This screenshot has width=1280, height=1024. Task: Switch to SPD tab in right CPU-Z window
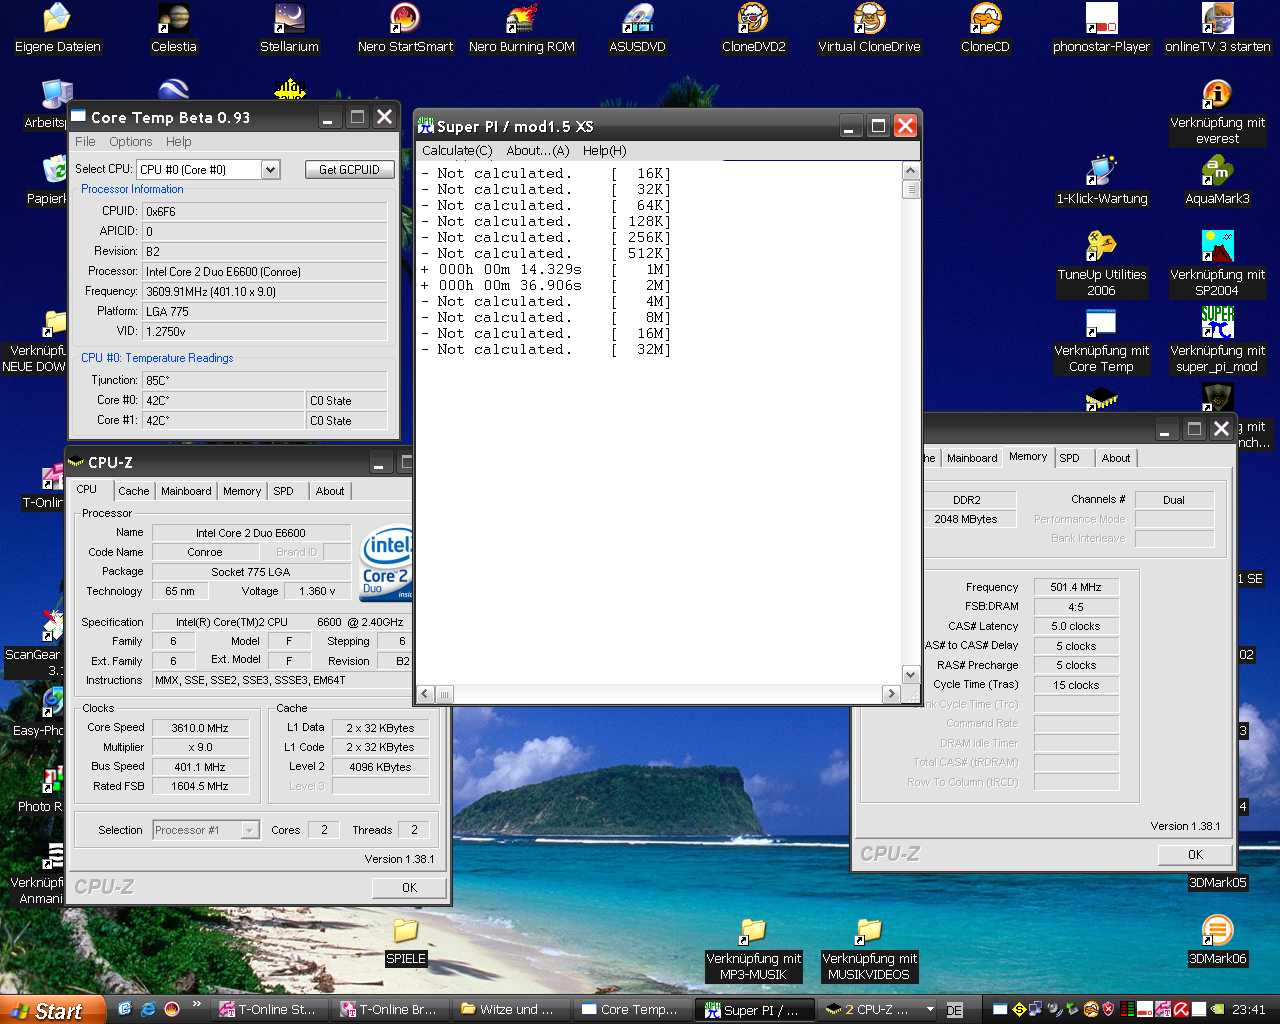(1070, 458)
